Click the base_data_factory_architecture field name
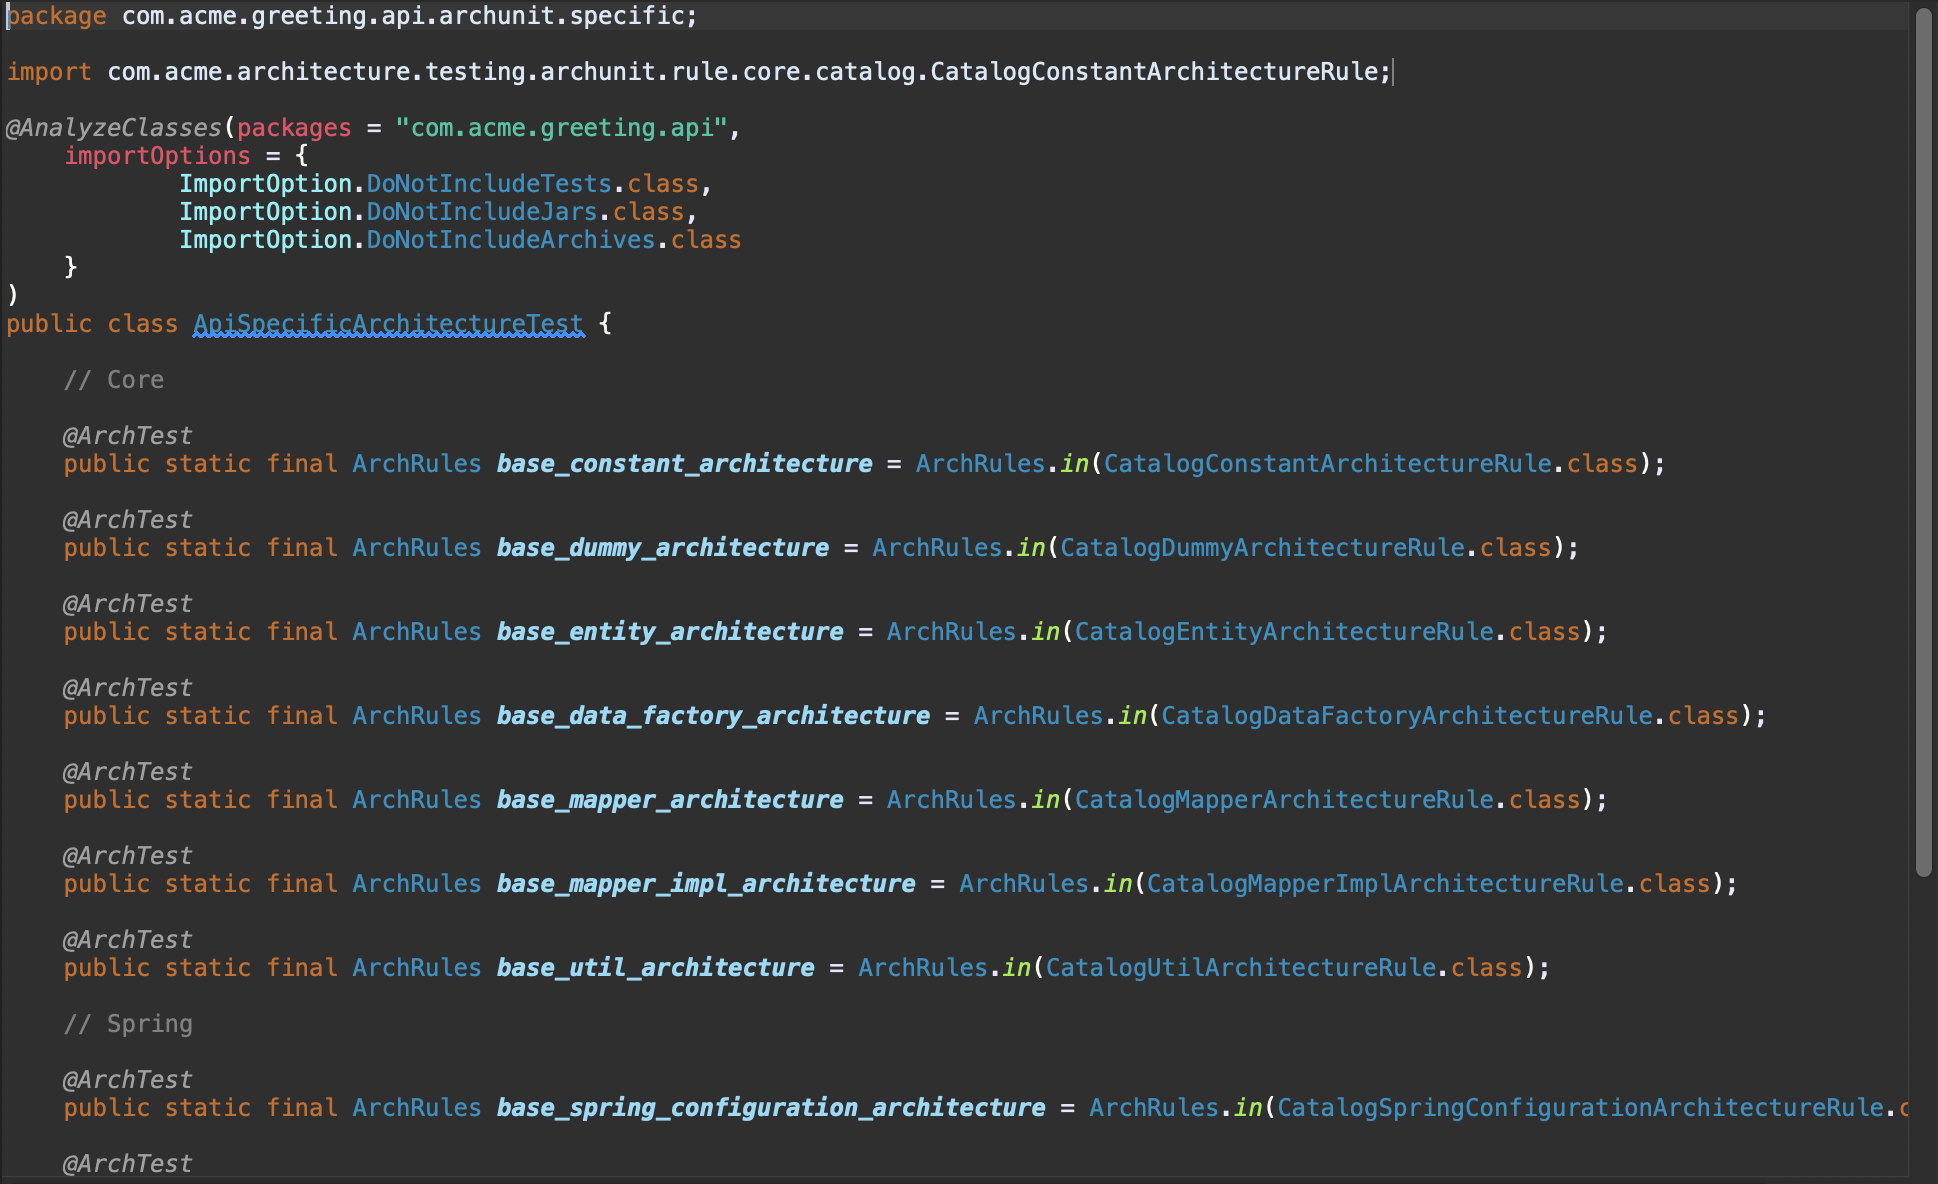Screen dimensions: 1938x1184 click(x=713, y=716)
